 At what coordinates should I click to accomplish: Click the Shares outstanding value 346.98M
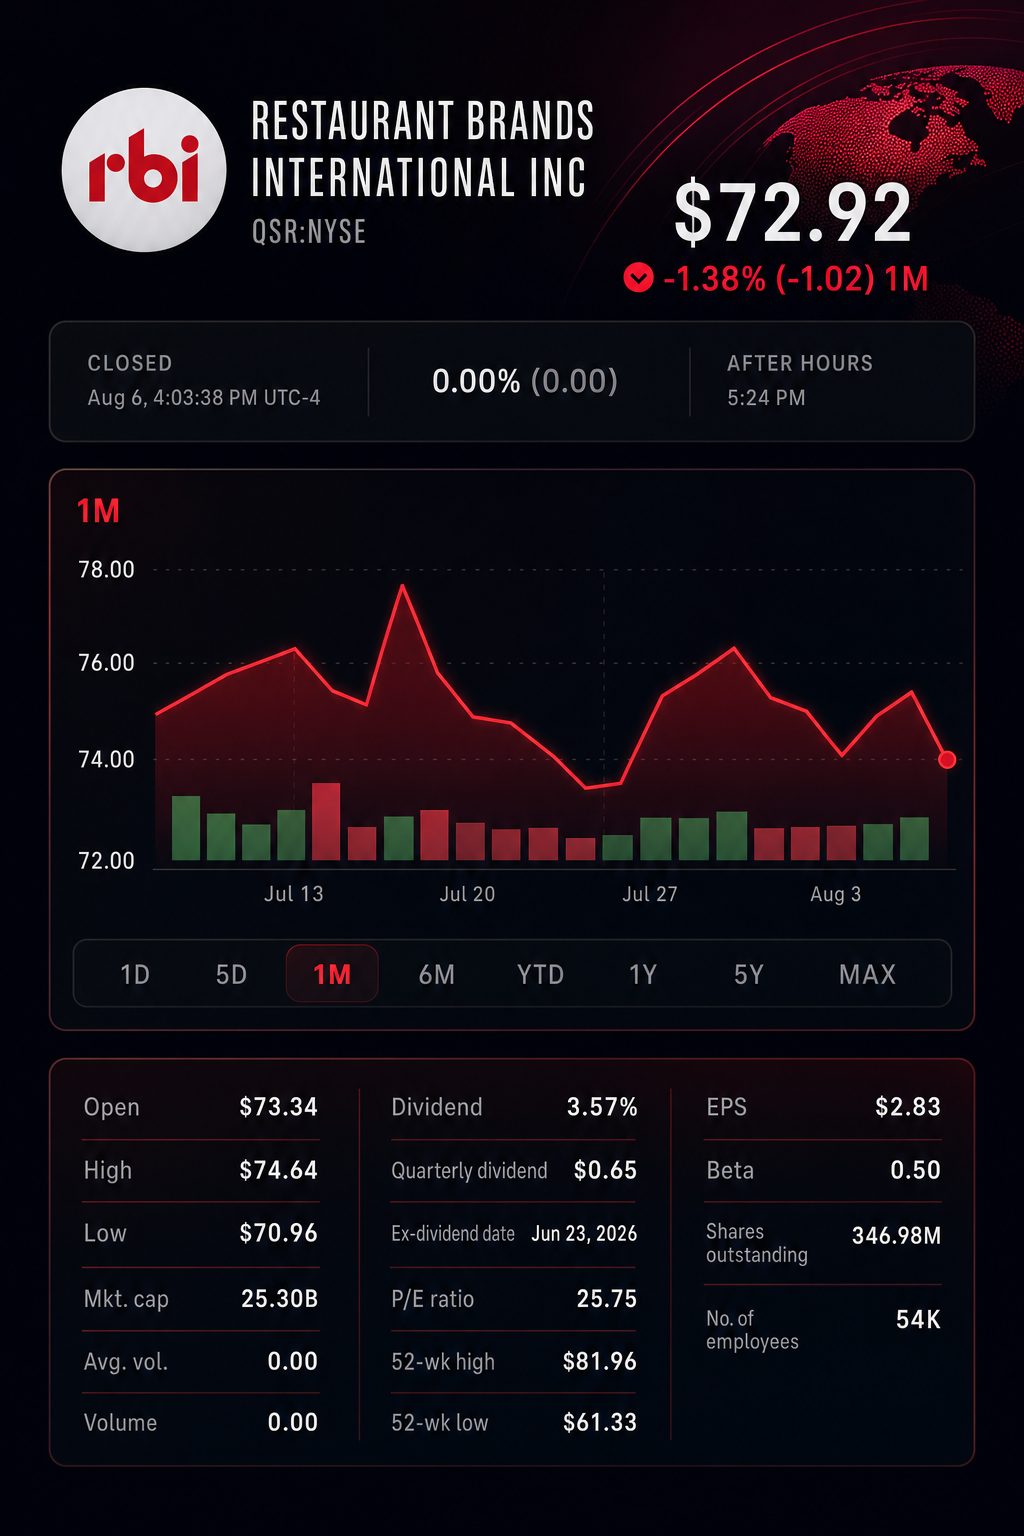point(896,1236)
